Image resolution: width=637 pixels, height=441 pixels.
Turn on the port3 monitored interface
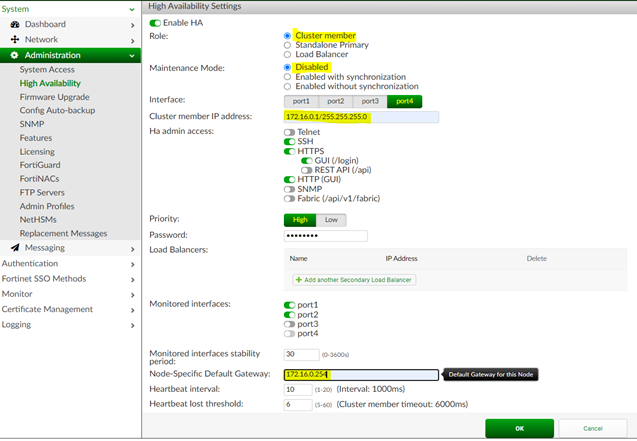pyautogui.click(x=290, y=324)
